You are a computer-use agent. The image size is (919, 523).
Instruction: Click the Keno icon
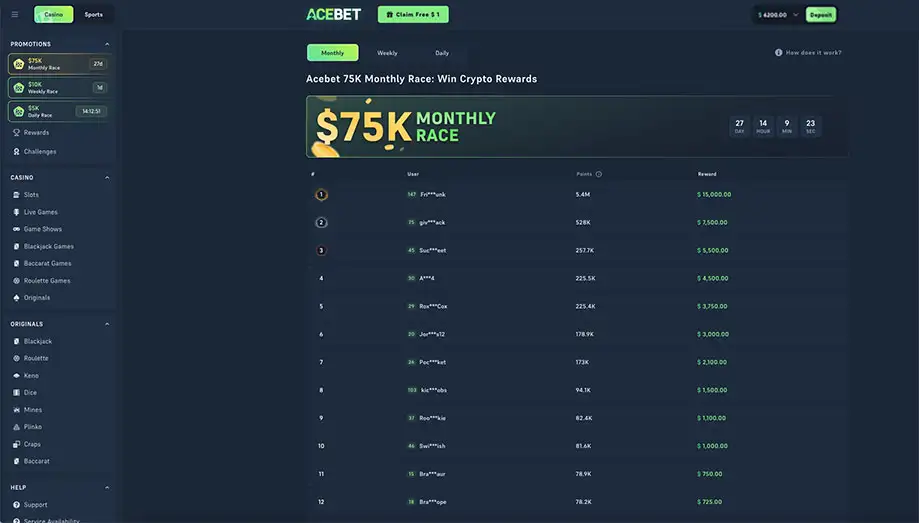click(16, 376)
